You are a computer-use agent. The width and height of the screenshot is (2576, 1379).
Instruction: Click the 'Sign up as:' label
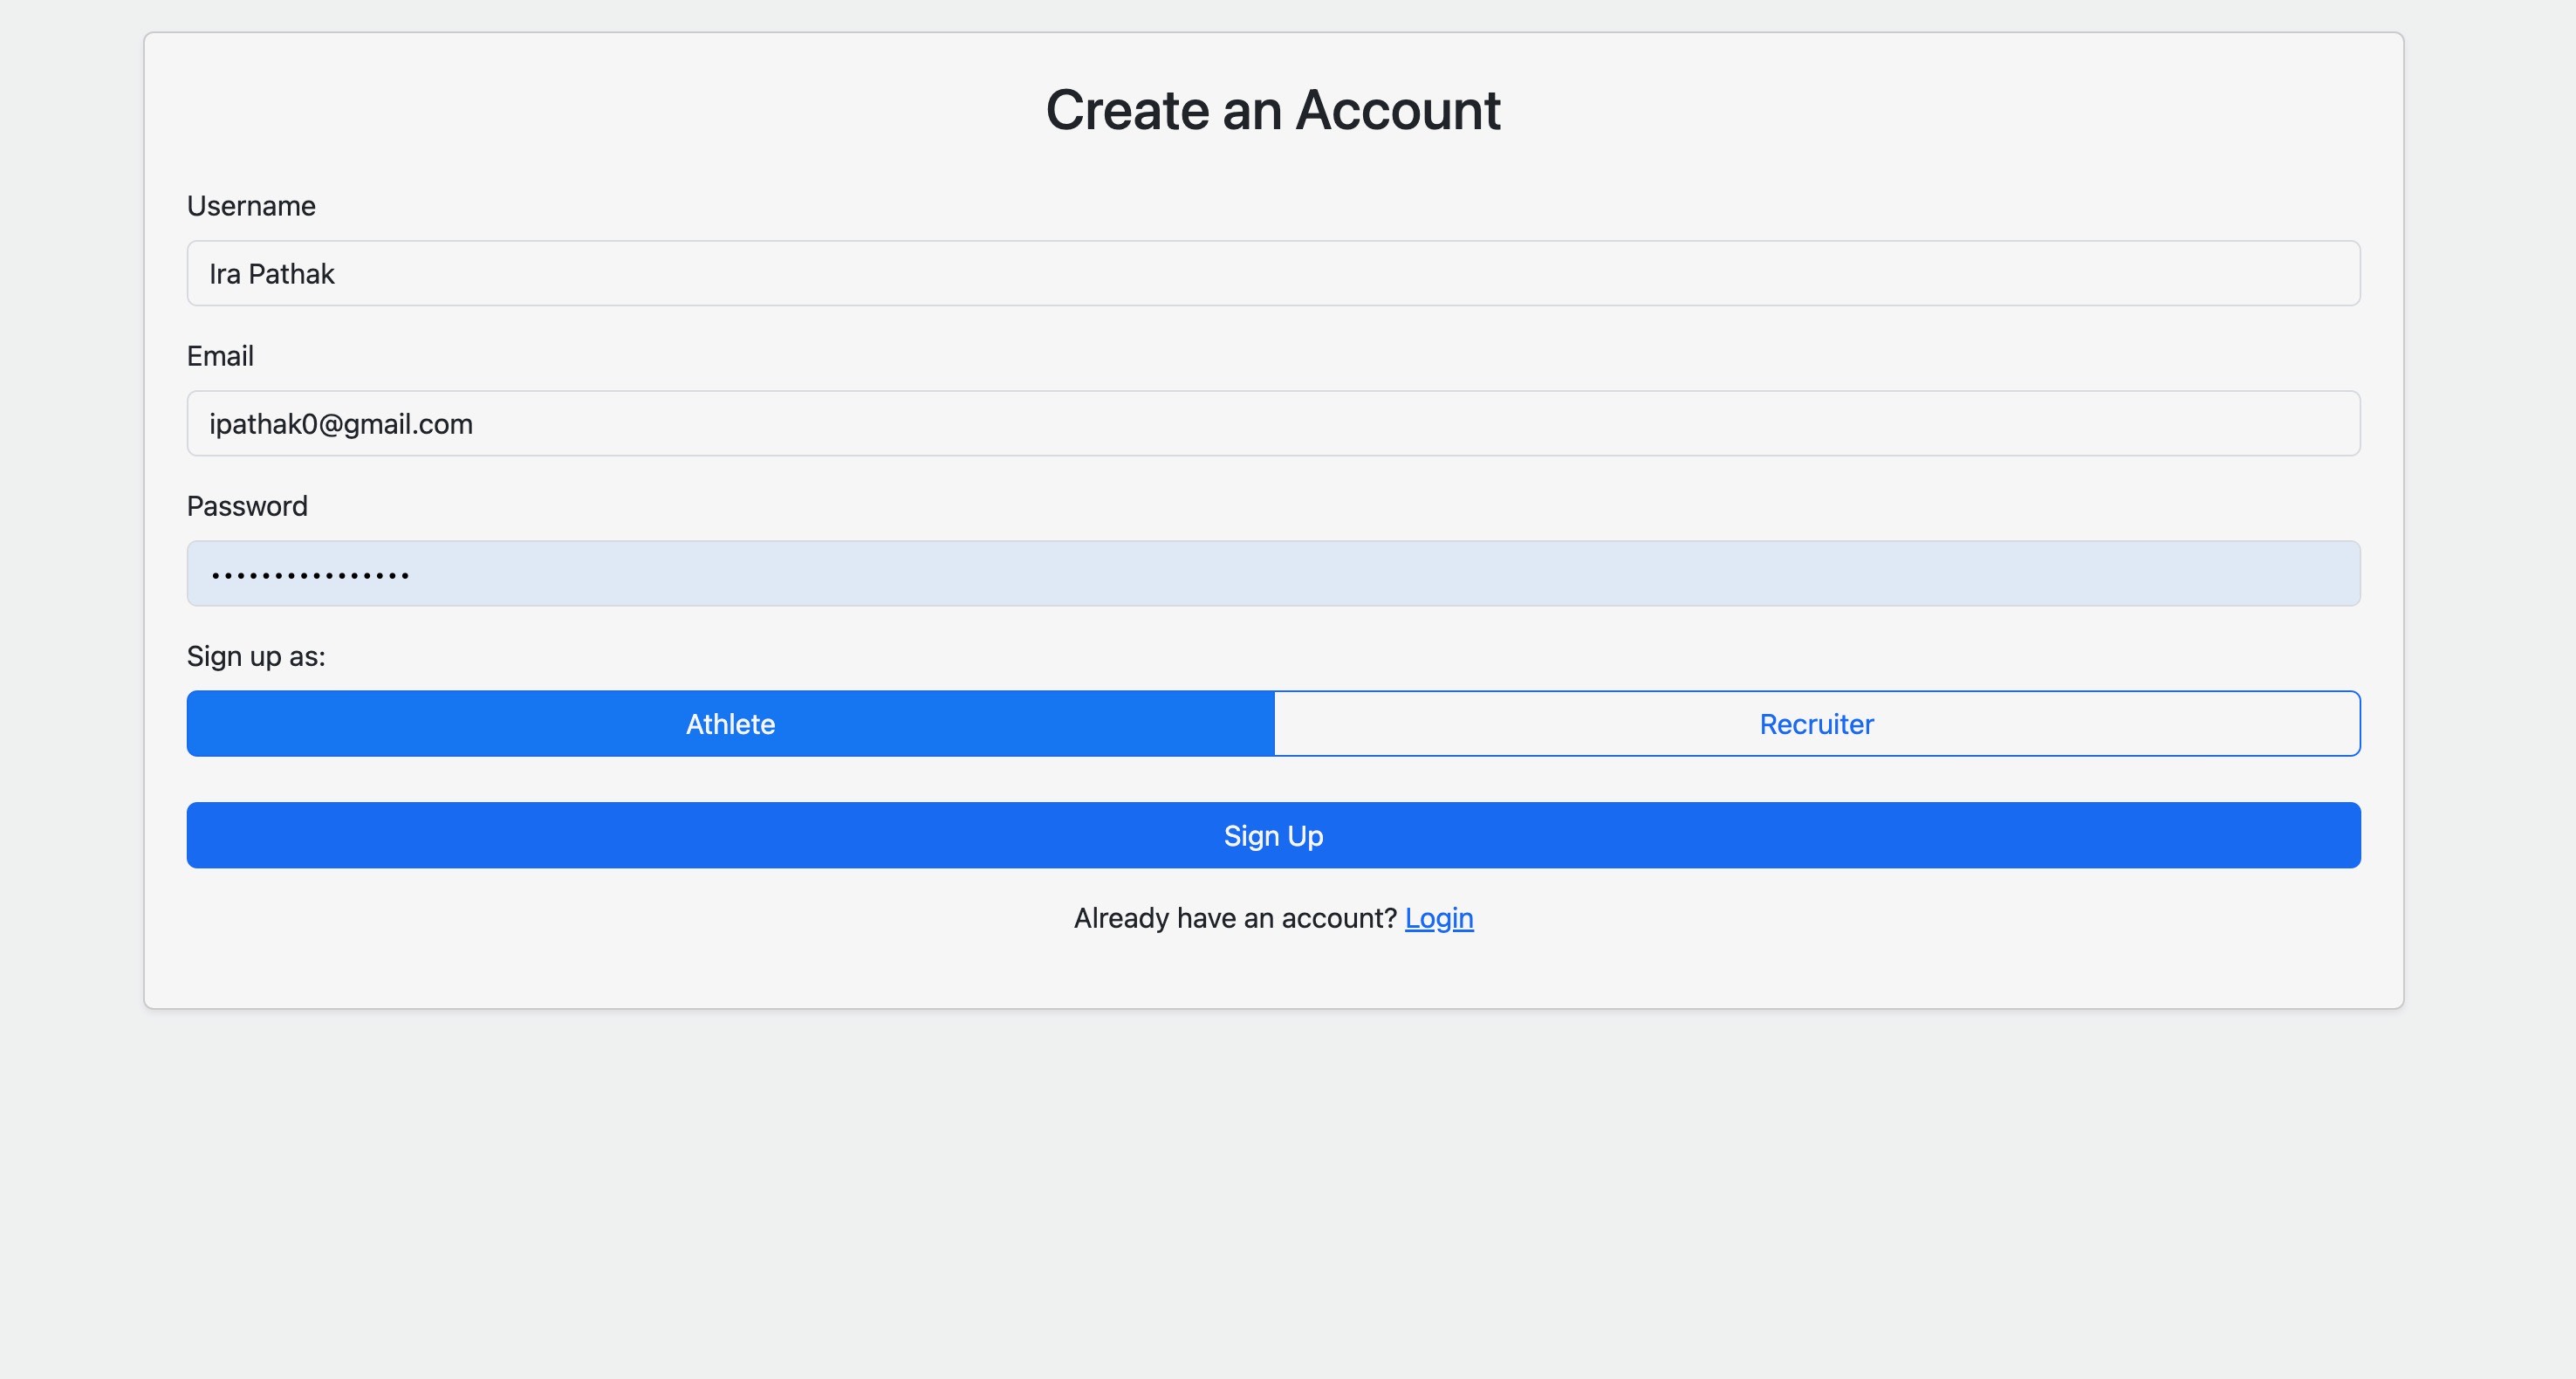pyautogui.click(x=256, y=656)
